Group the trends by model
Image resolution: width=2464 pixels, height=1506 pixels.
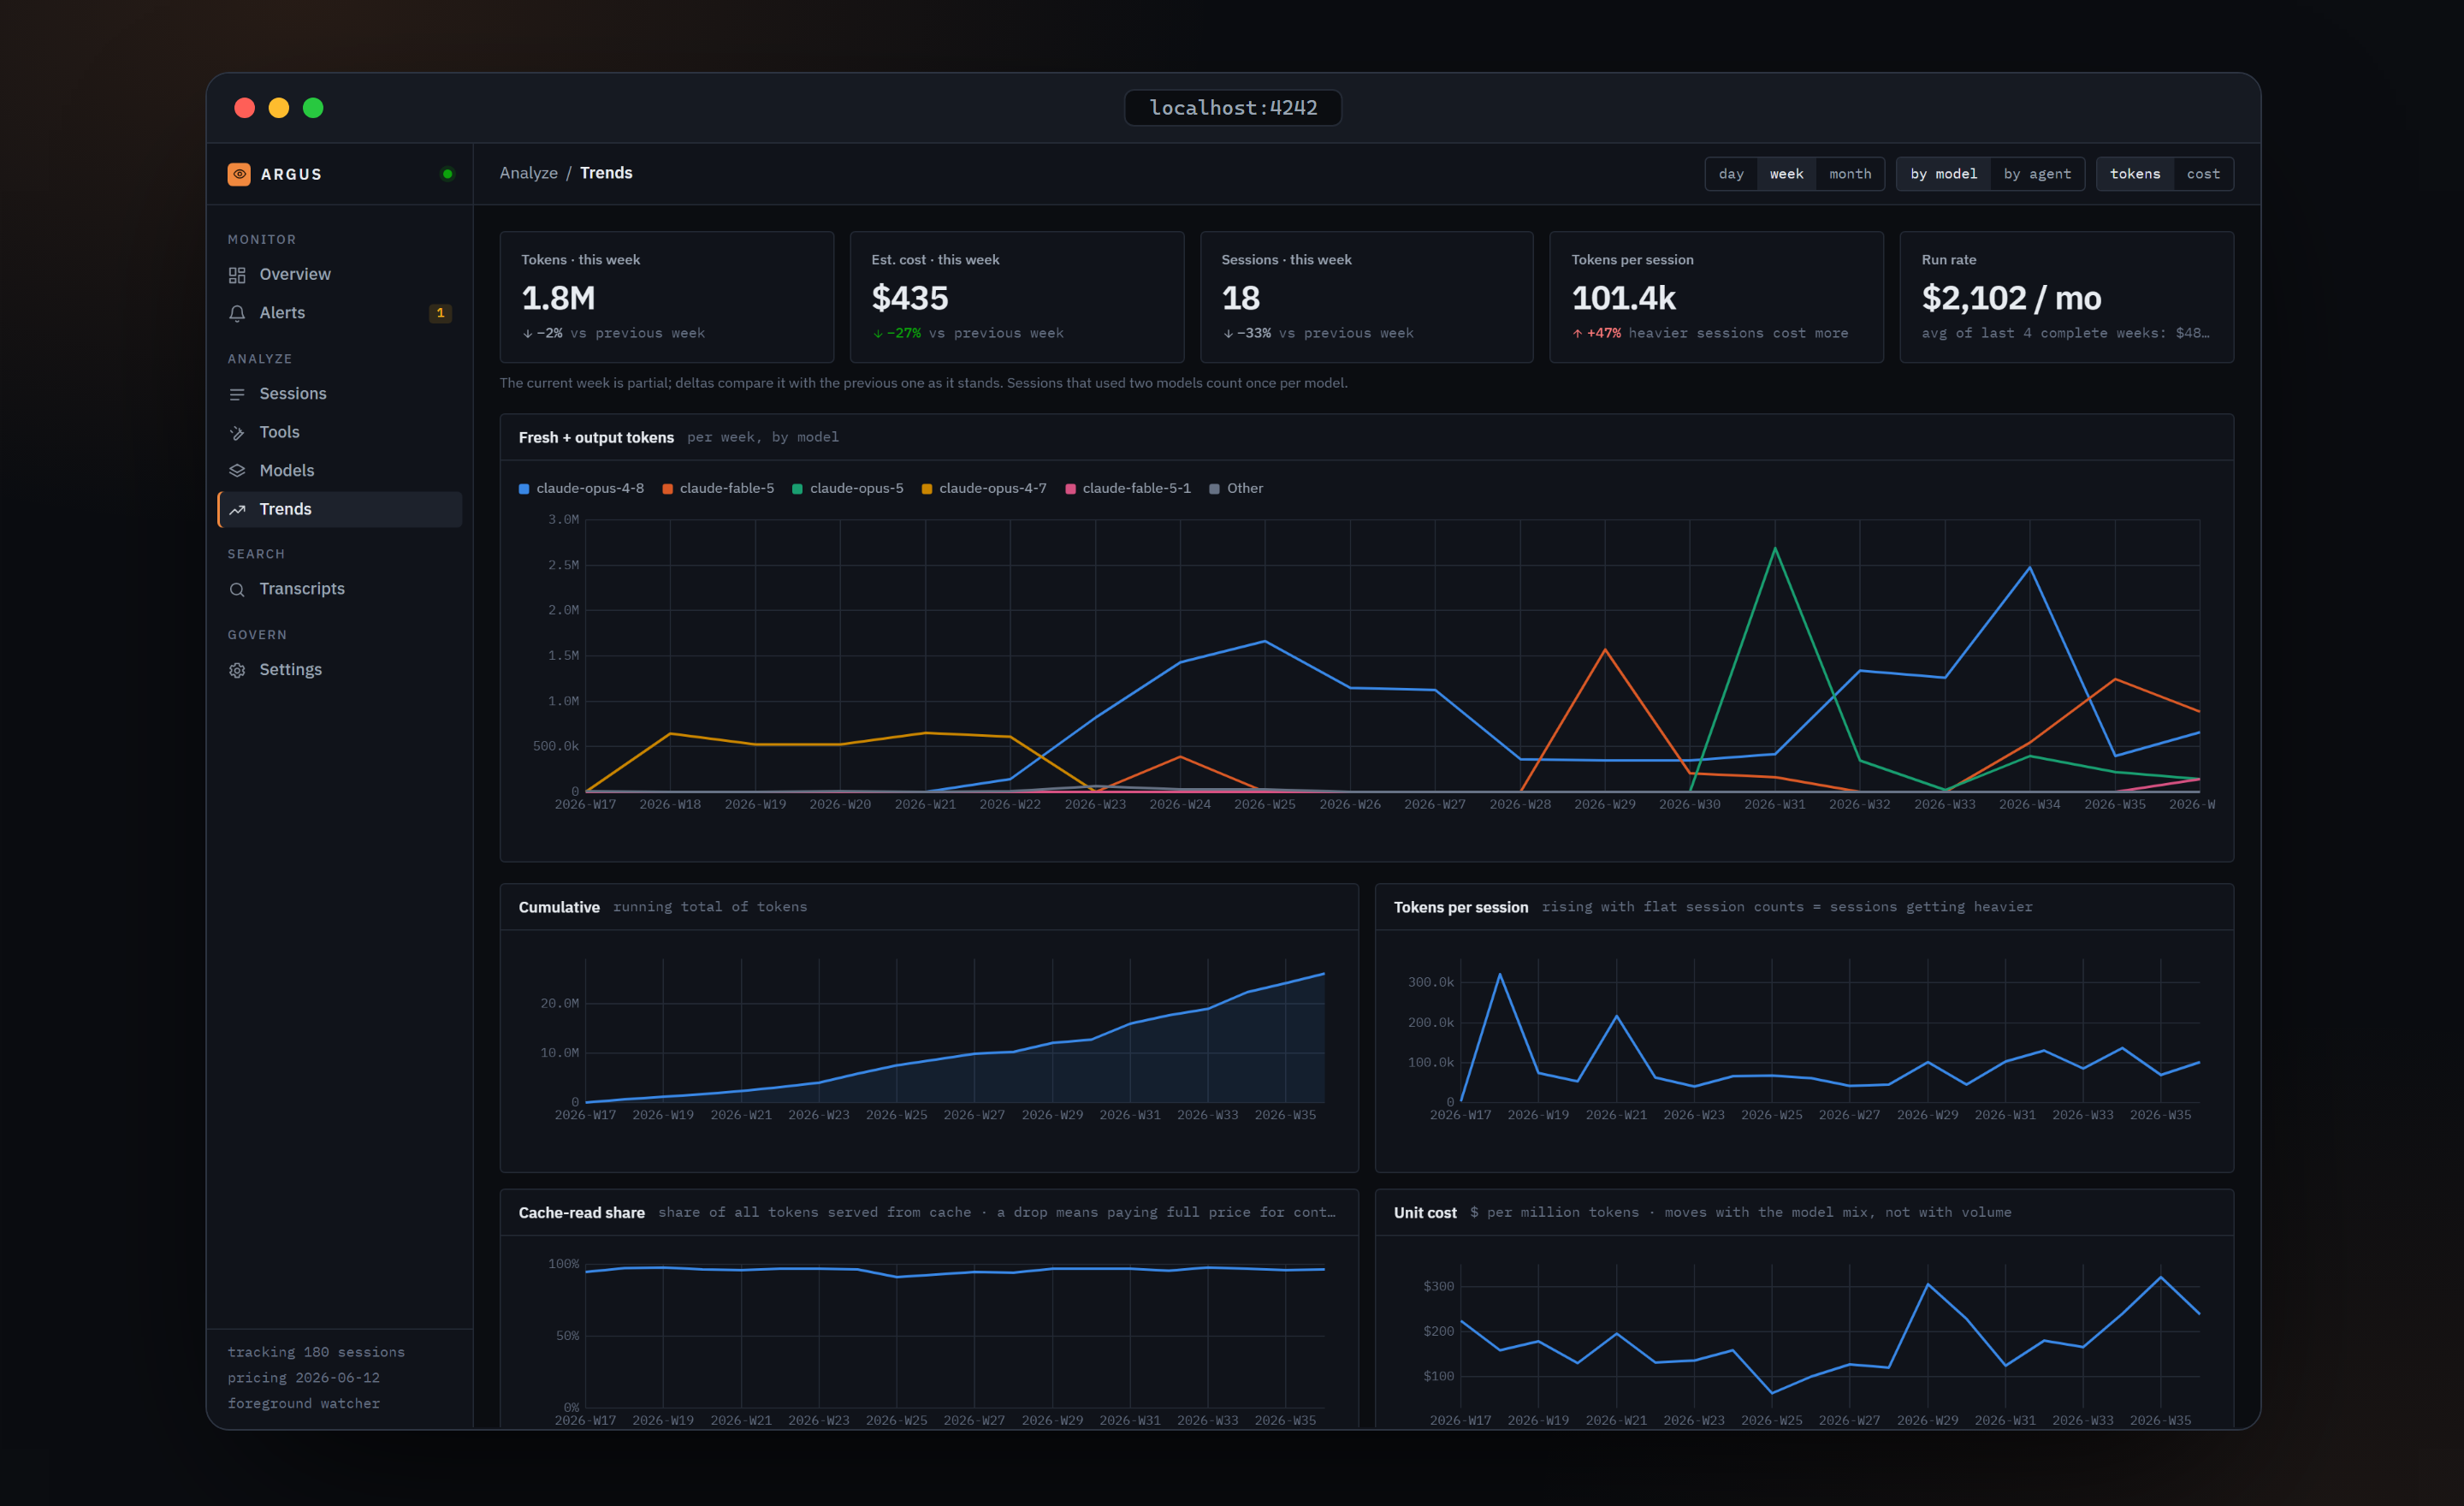1943,174
